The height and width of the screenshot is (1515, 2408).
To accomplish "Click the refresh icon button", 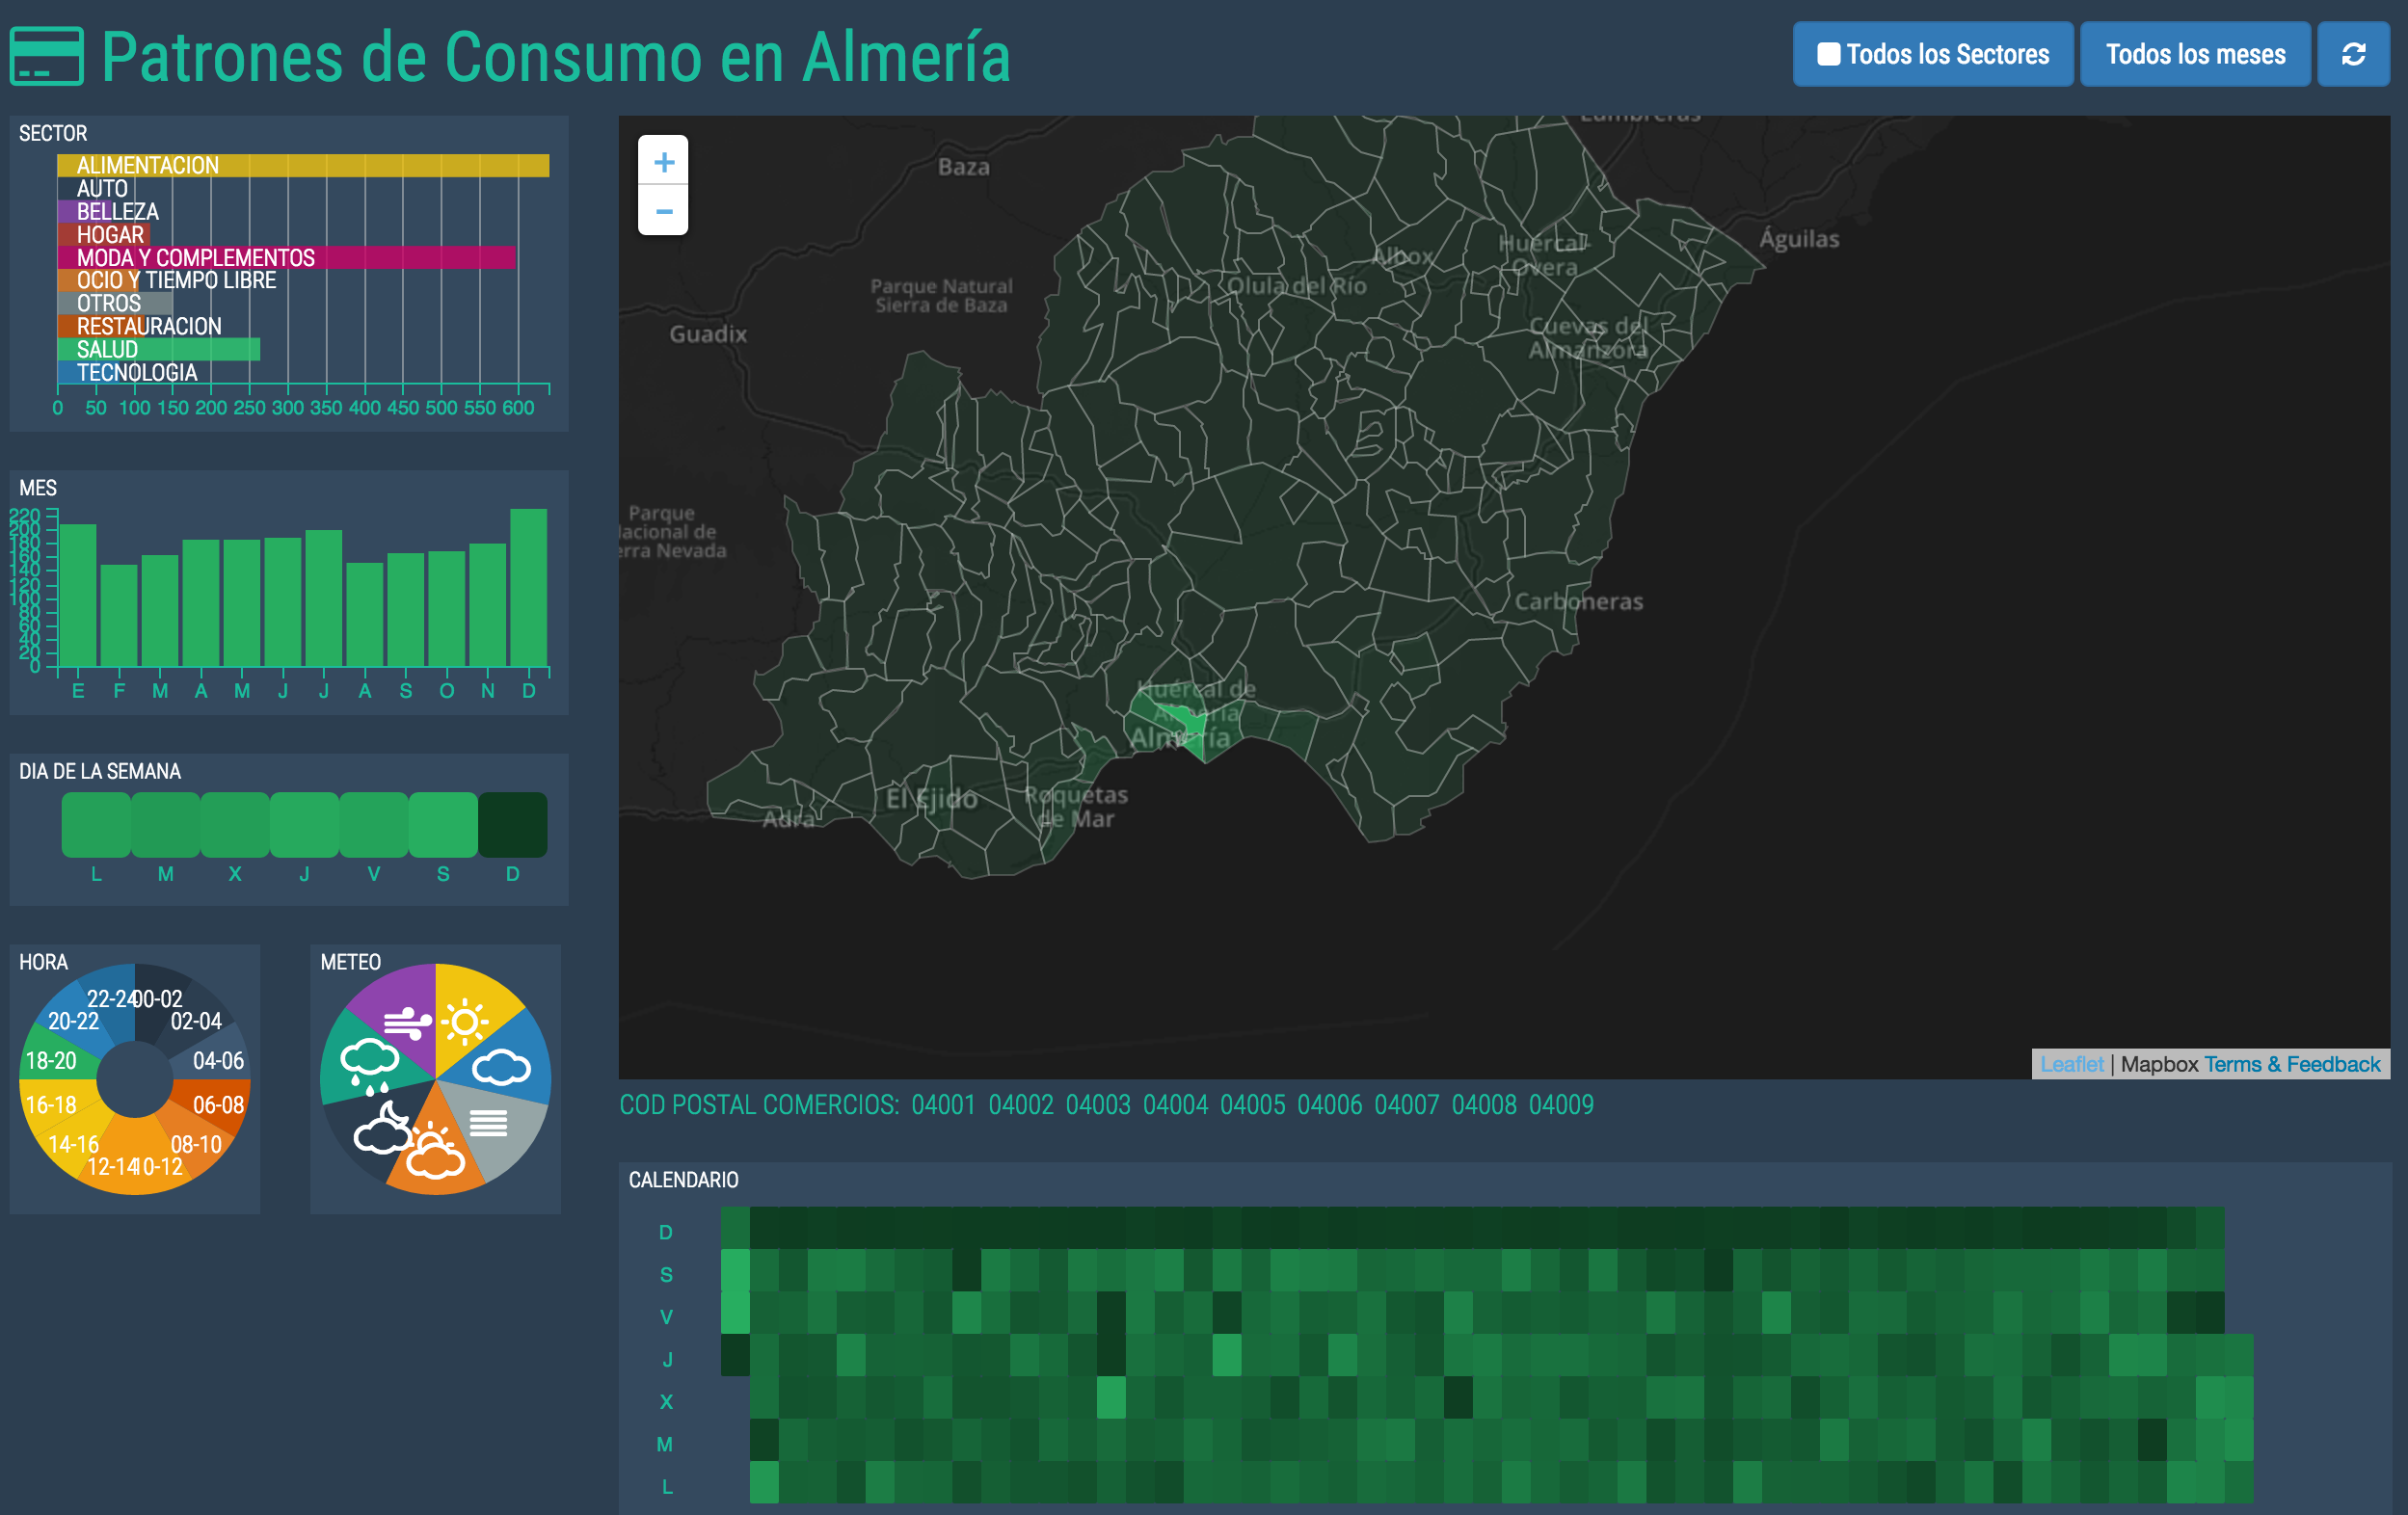I will 2353,54.
